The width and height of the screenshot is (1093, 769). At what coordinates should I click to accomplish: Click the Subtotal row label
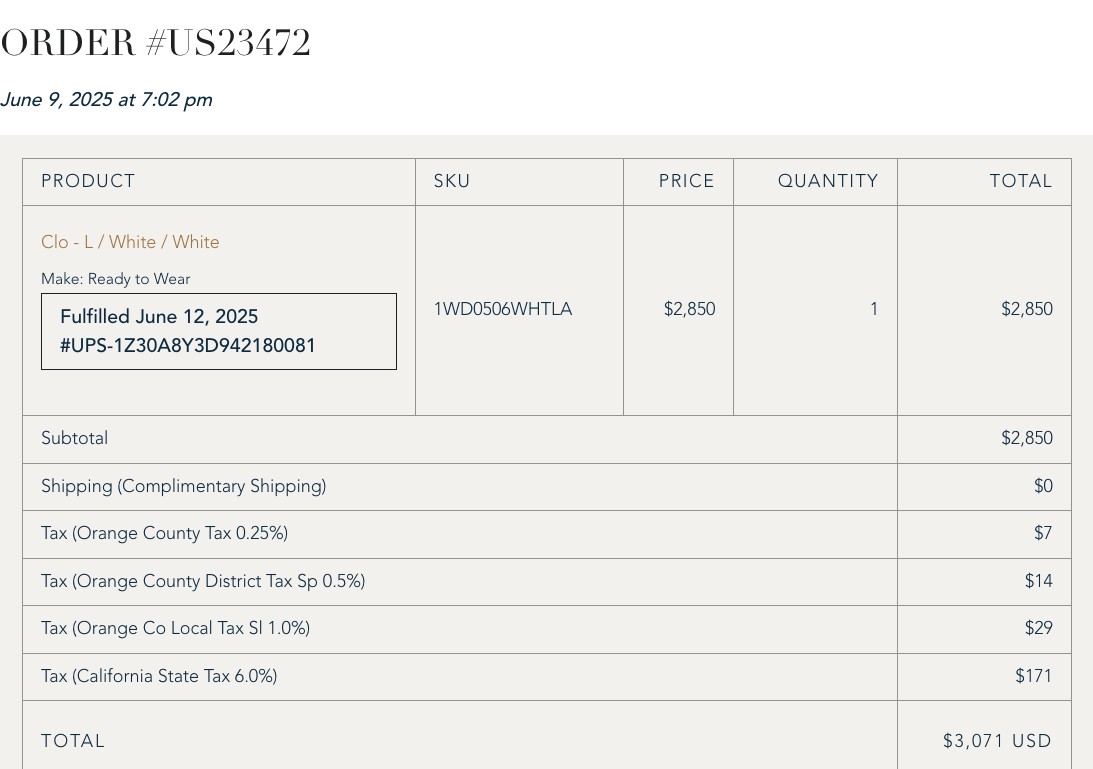point(75,438)
